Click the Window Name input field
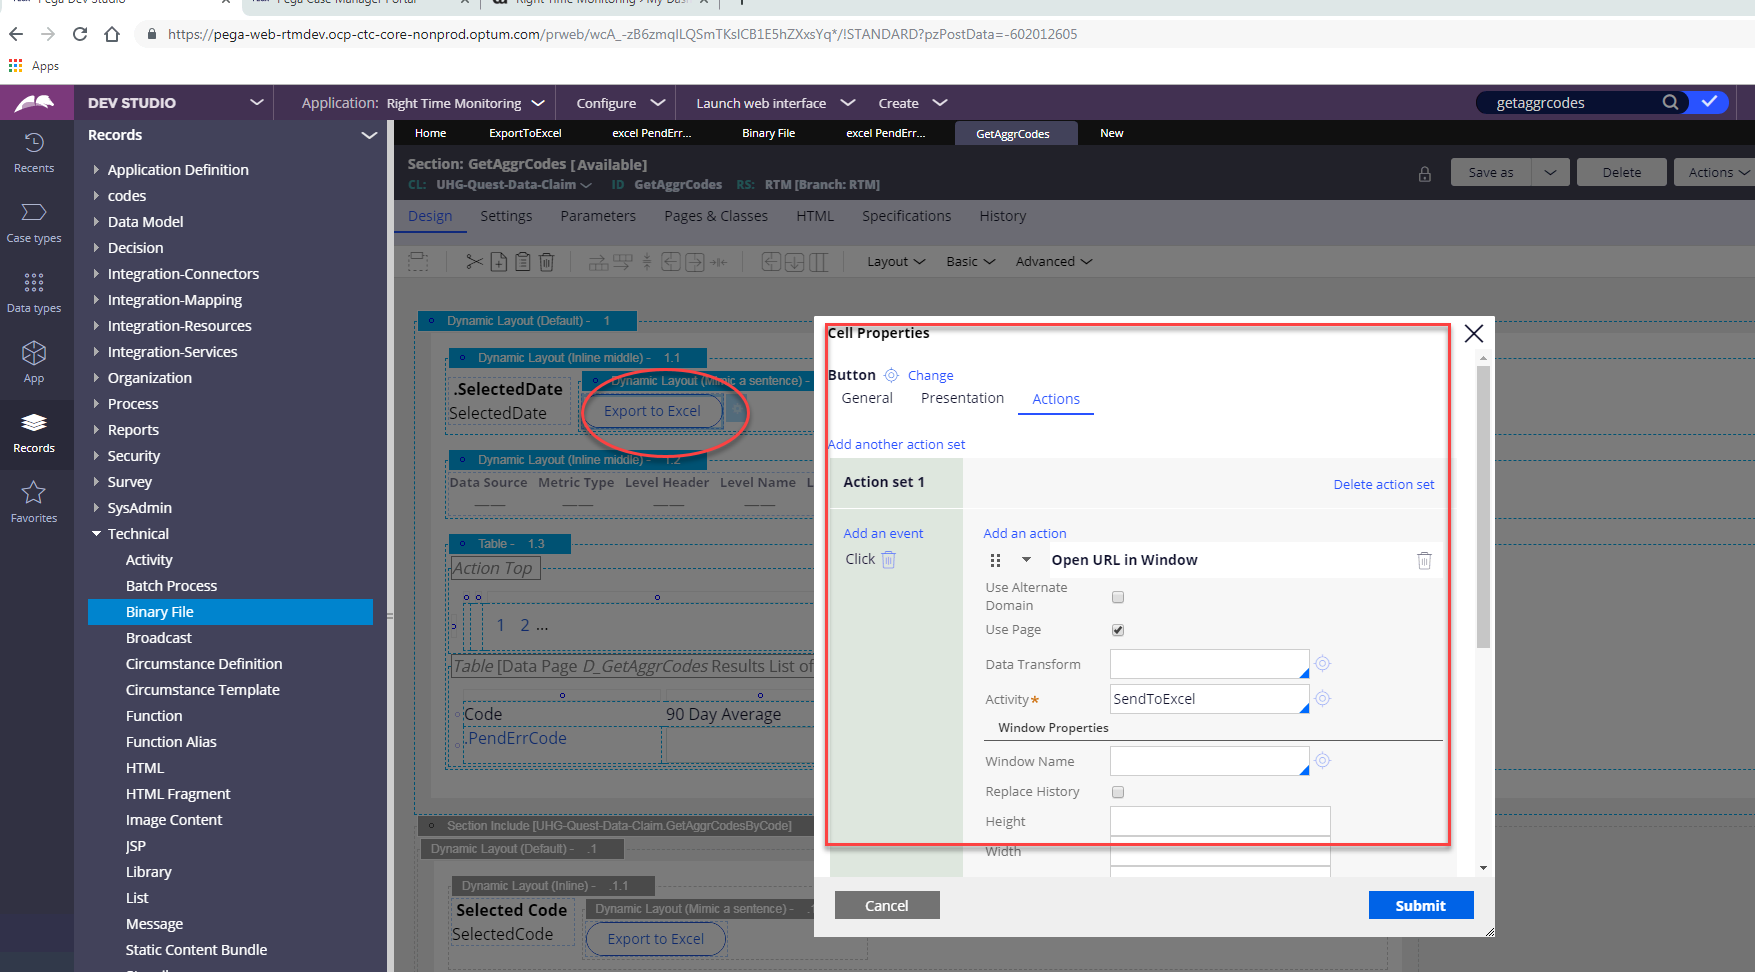Image resolution: width=1755 pixels, height=972 pixels. [1208, 761]
